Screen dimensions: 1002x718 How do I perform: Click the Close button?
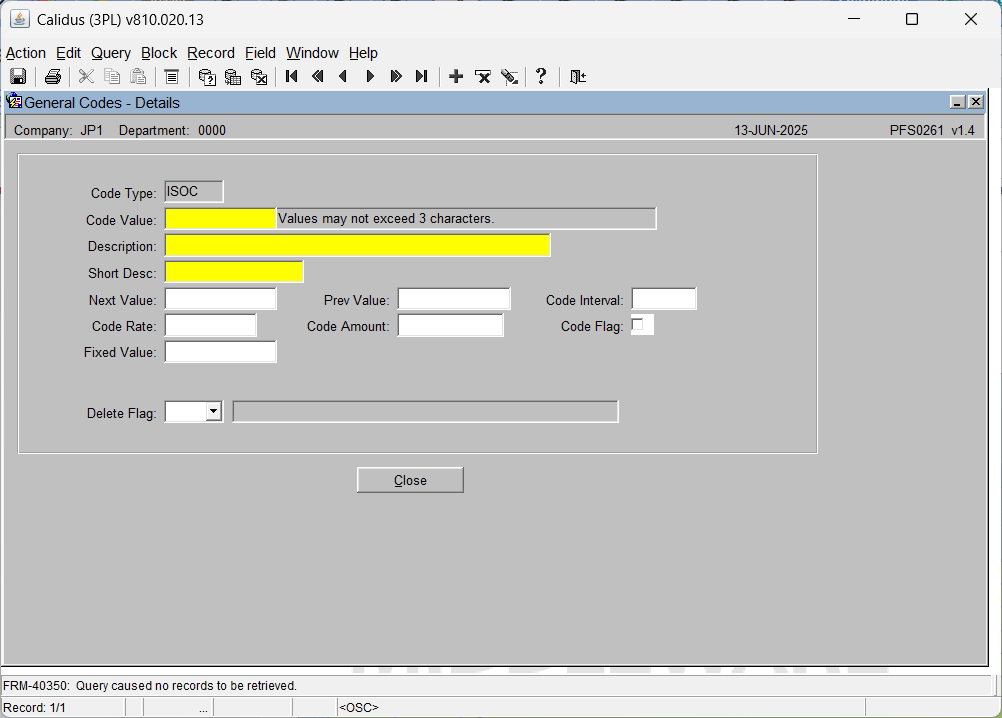410,480
